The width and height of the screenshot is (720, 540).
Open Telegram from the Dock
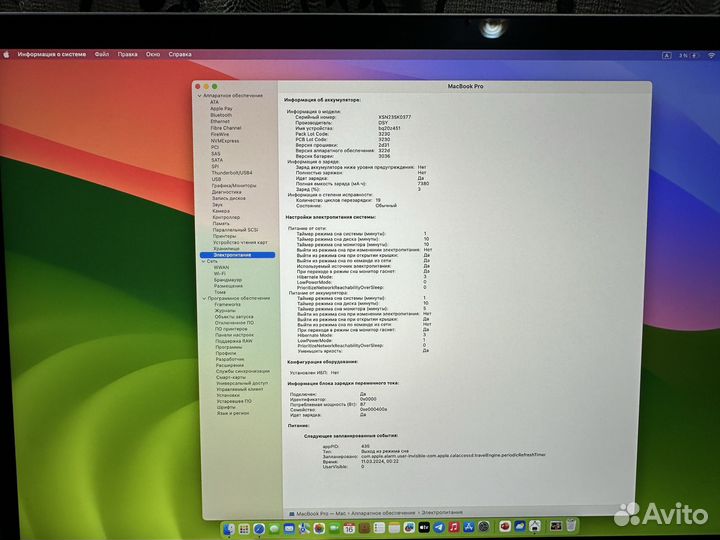point(439,528)
